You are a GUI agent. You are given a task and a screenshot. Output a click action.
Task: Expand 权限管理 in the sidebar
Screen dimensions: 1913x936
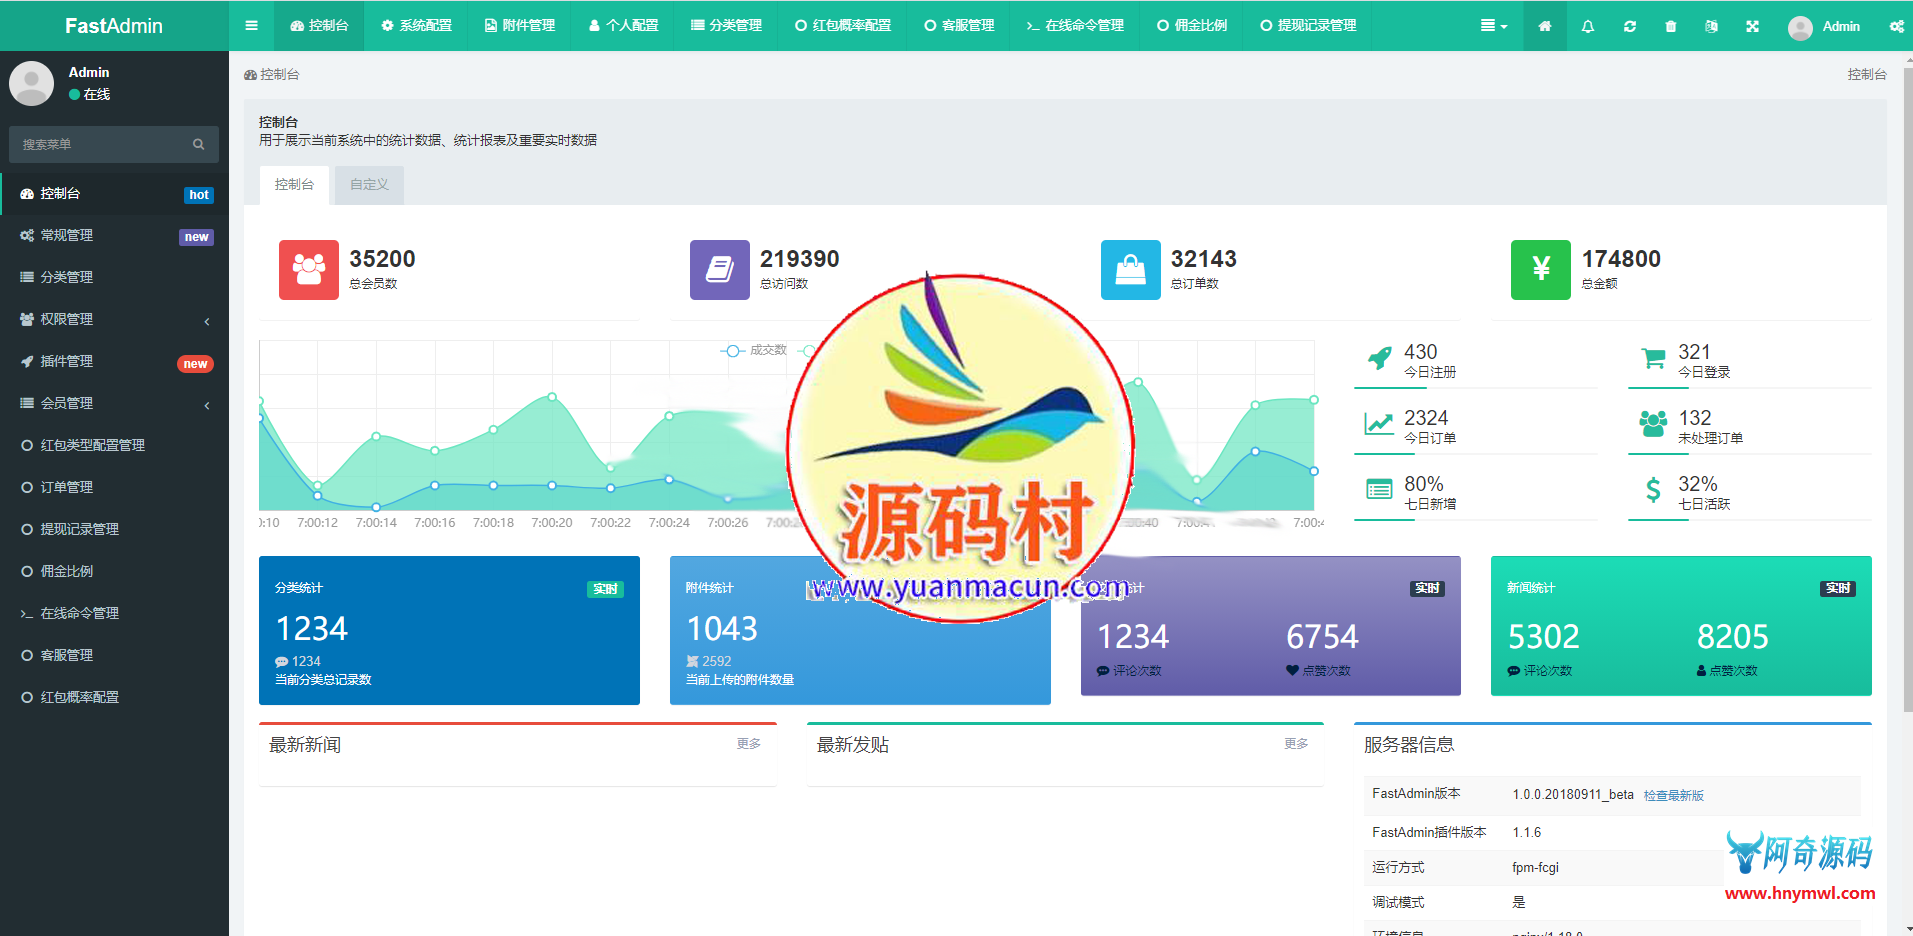pos(114,319)
